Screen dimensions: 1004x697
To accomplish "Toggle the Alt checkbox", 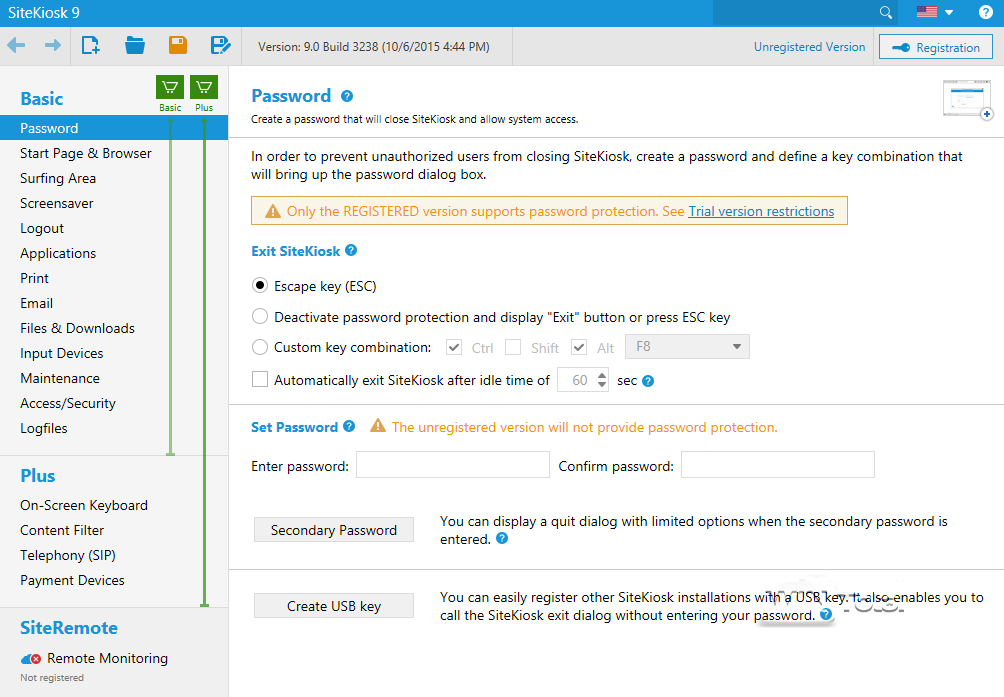I will 579,347.
